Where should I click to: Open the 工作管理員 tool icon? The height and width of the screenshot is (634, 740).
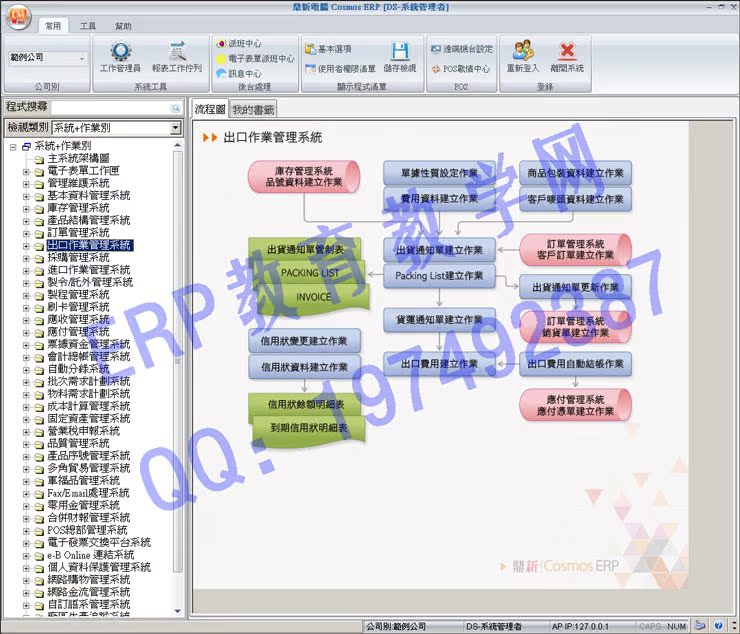(x=120, y=57)
